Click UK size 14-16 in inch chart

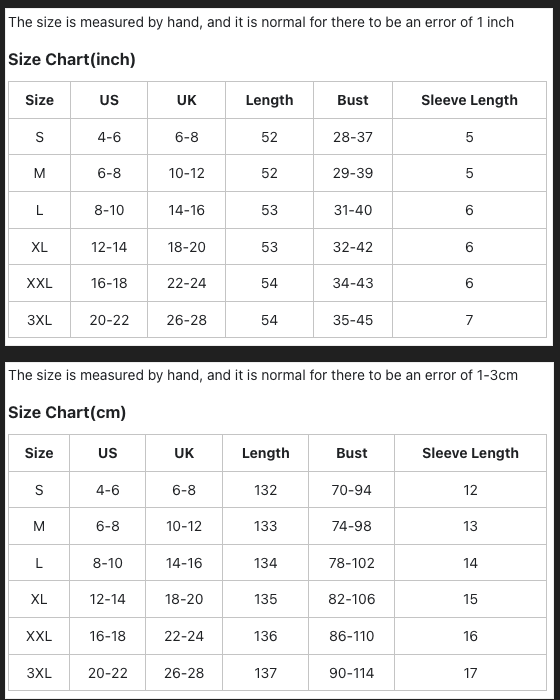point(187,210)
